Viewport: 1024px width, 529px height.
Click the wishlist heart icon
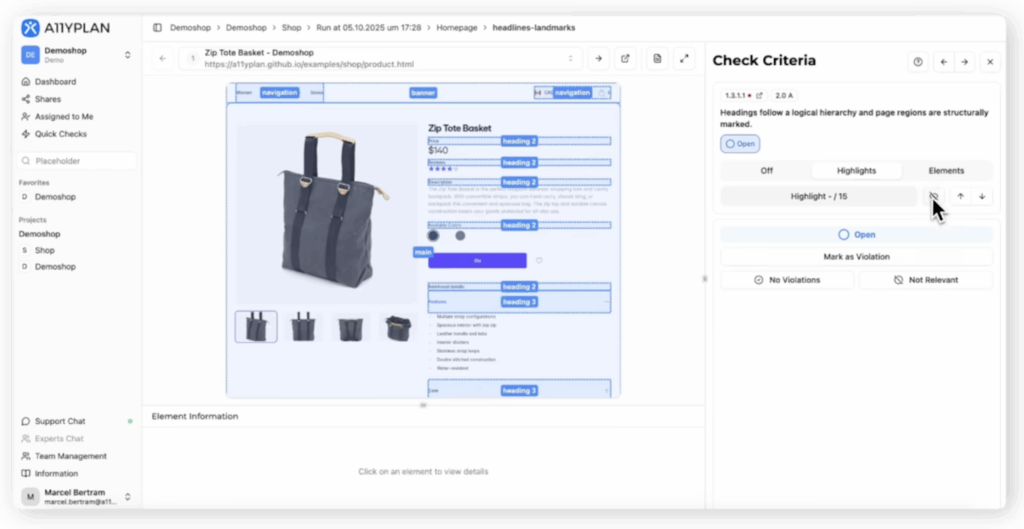click(539, 261)
